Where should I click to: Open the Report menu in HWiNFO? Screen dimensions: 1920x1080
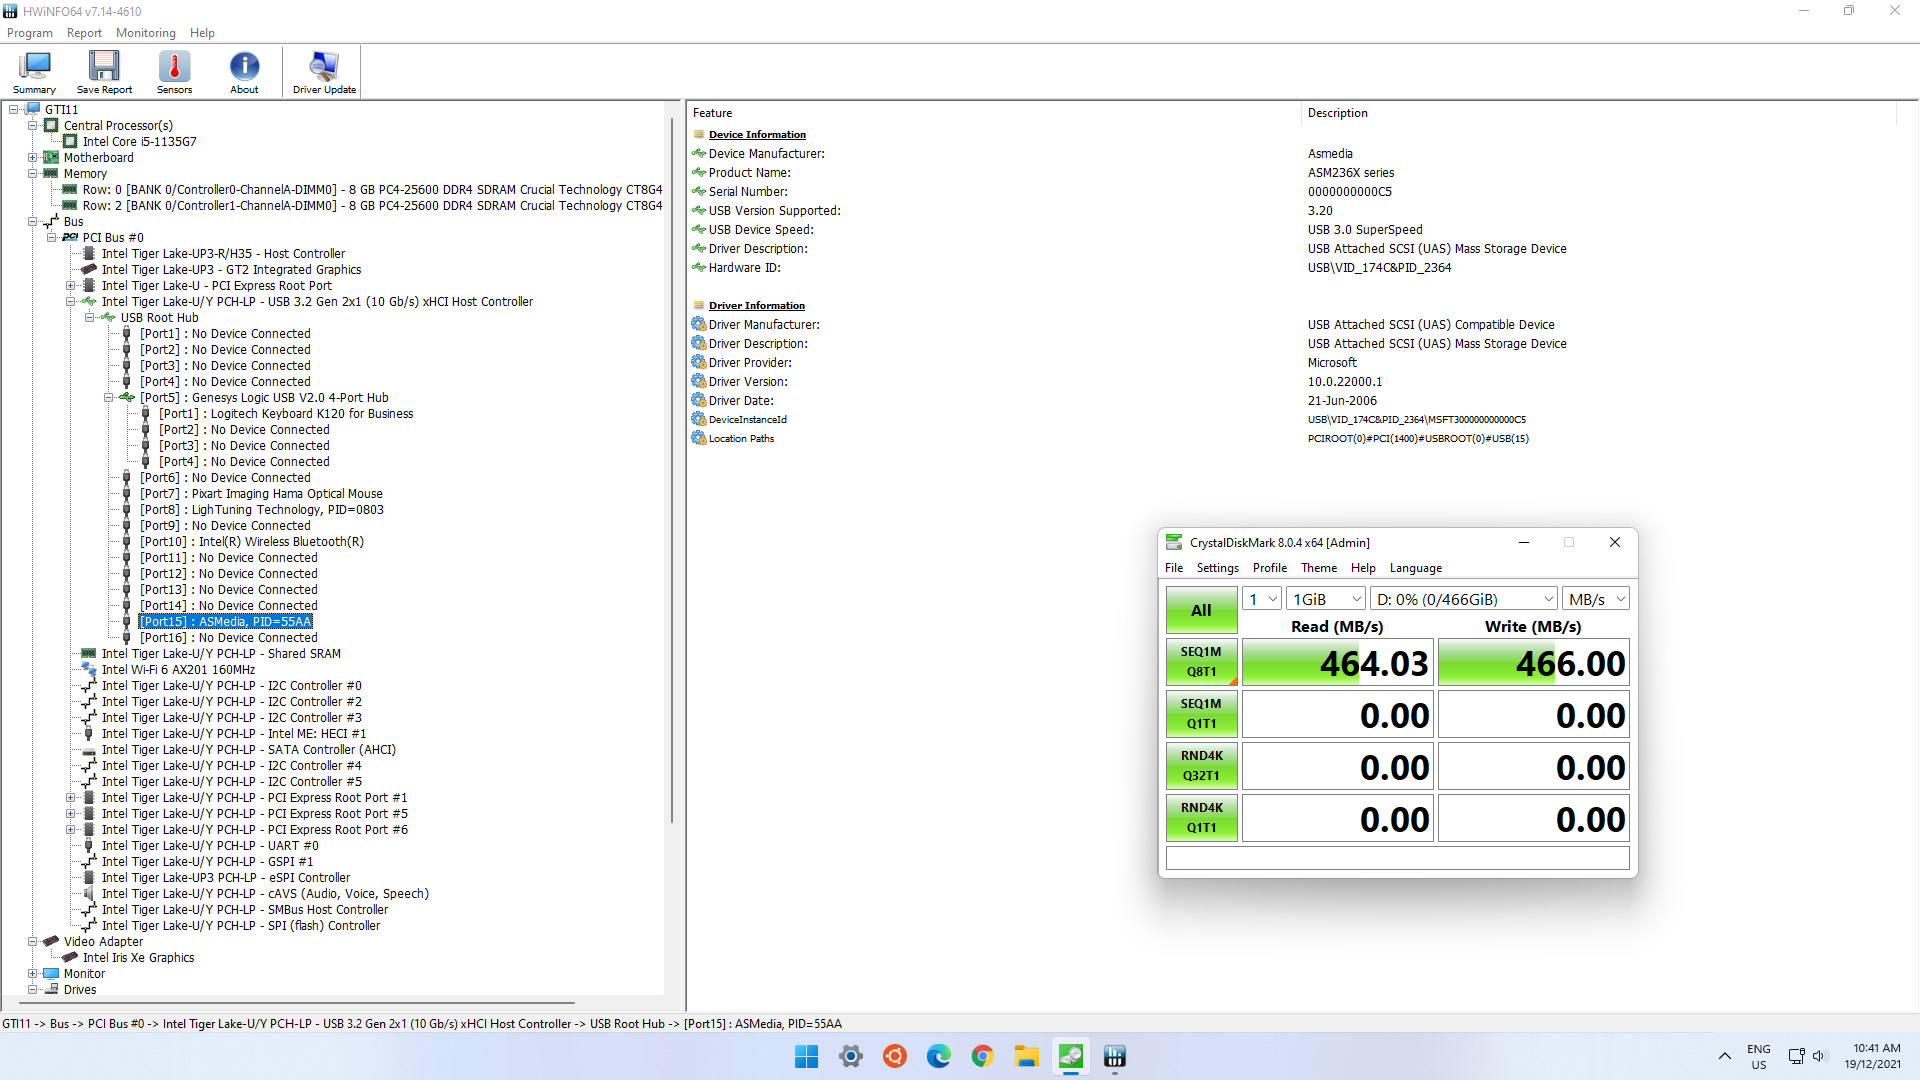84,33
